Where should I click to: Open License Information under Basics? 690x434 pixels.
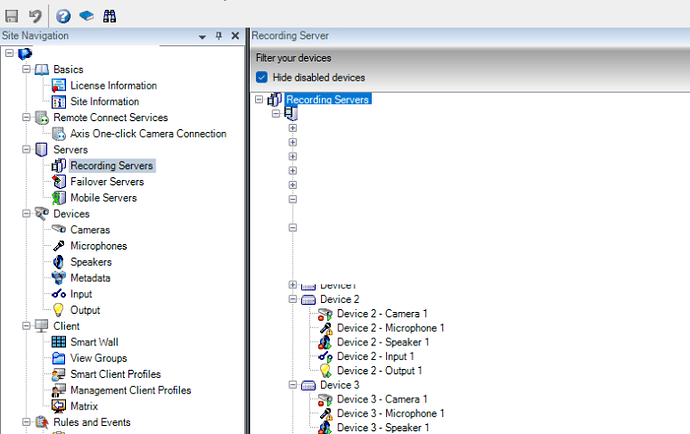(x=113, y=86)
